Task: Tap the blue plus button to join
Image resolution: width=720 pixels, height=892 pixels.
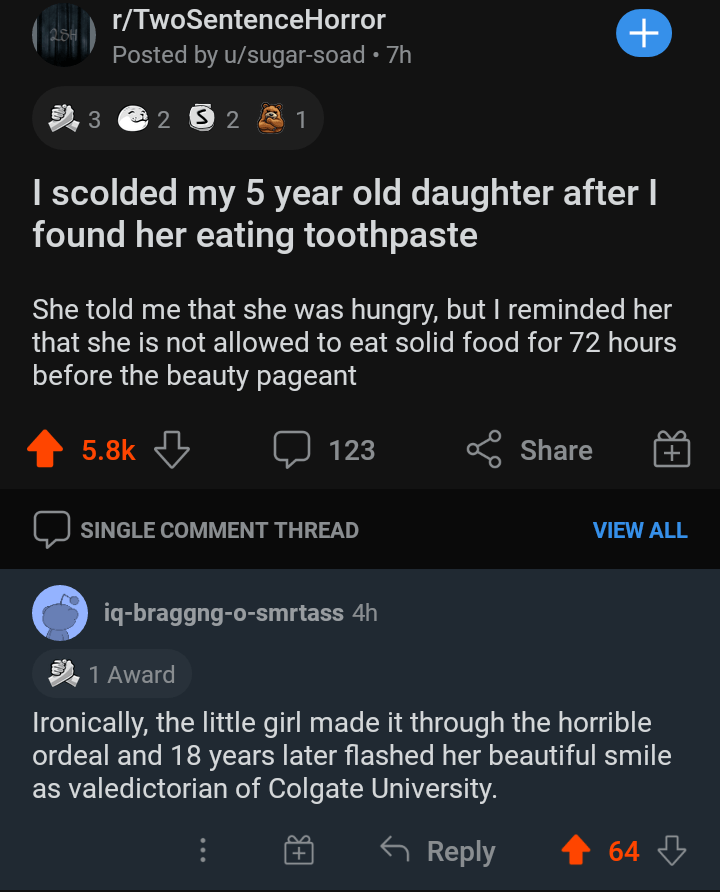Action: point(644,33)
